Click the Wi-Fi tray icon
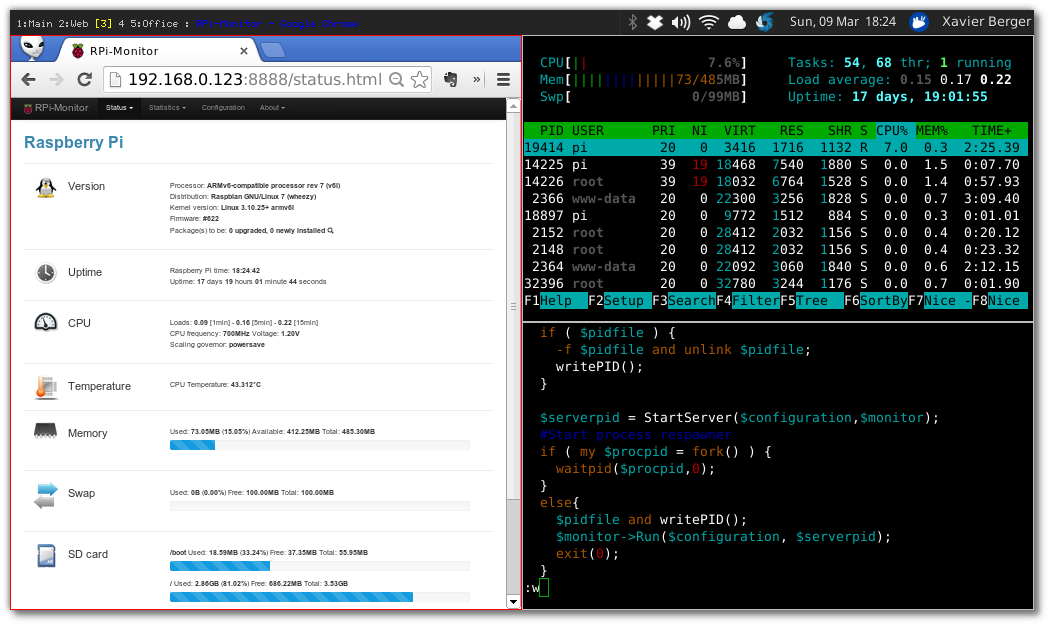Viewport: 1050px width, 626px height. [708, 23]
